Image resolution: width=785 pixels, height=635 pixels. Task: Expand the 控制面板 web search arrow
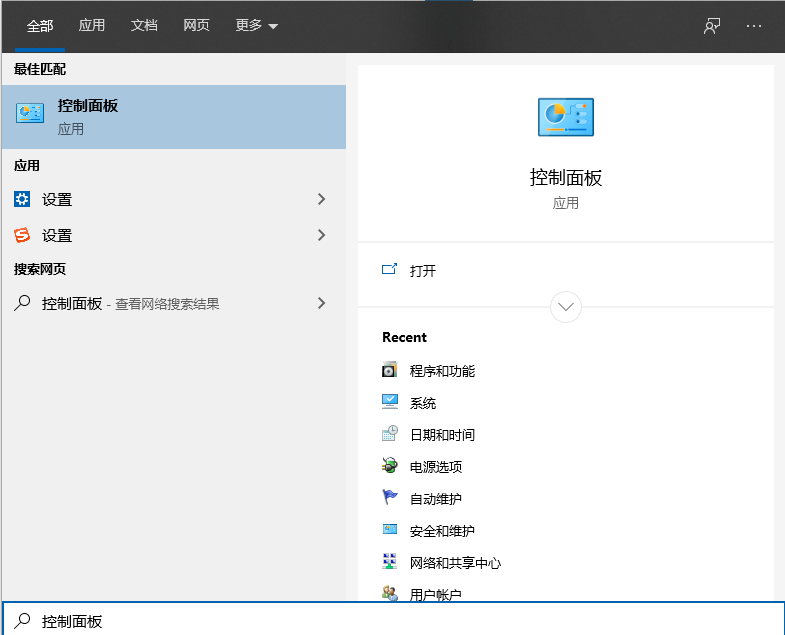pyautogui.click(x=321, y=303)
